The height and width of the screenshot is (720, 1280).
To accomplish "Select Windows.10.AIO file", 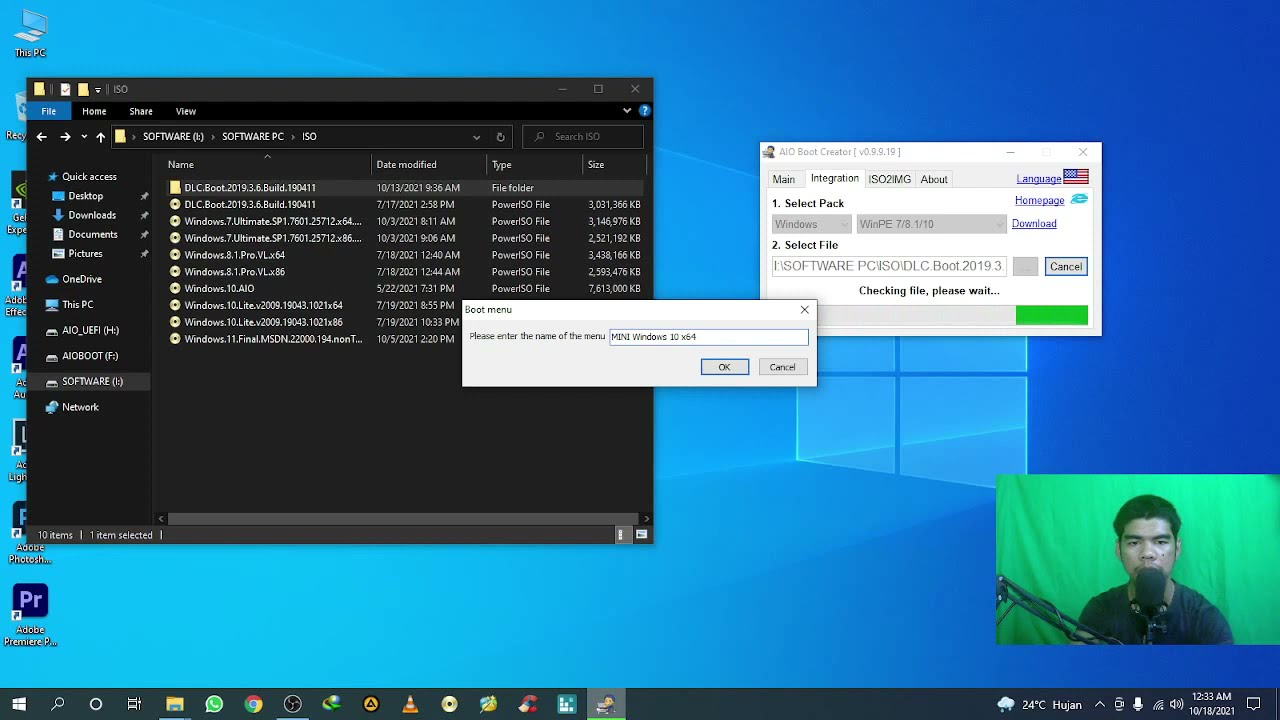I will (x=219, y=289).
